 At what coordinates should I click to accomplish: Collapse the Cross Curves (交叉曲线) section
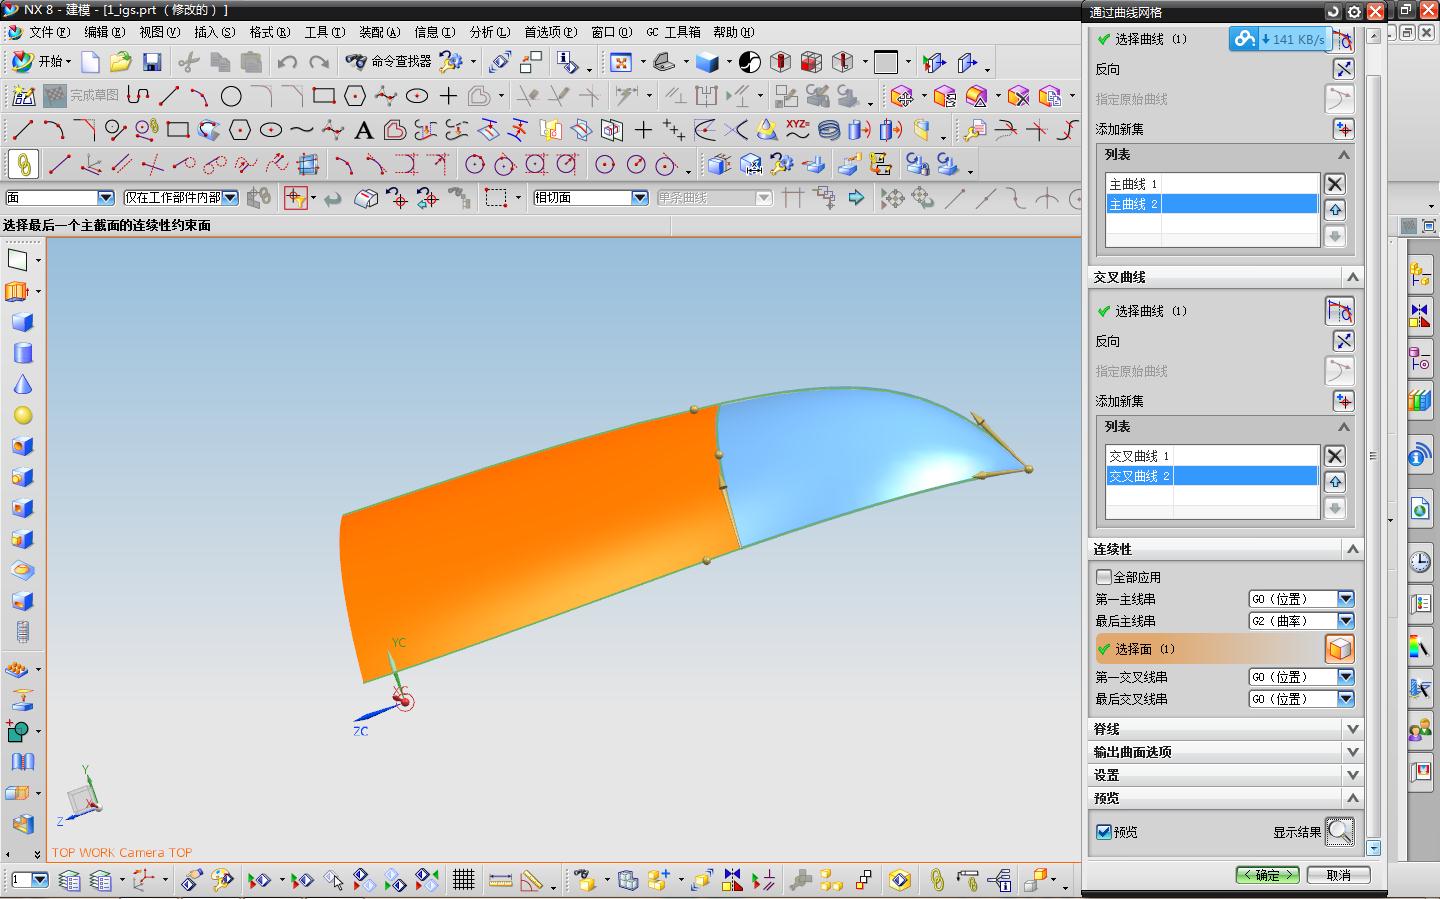click(x=1352, y=277)
